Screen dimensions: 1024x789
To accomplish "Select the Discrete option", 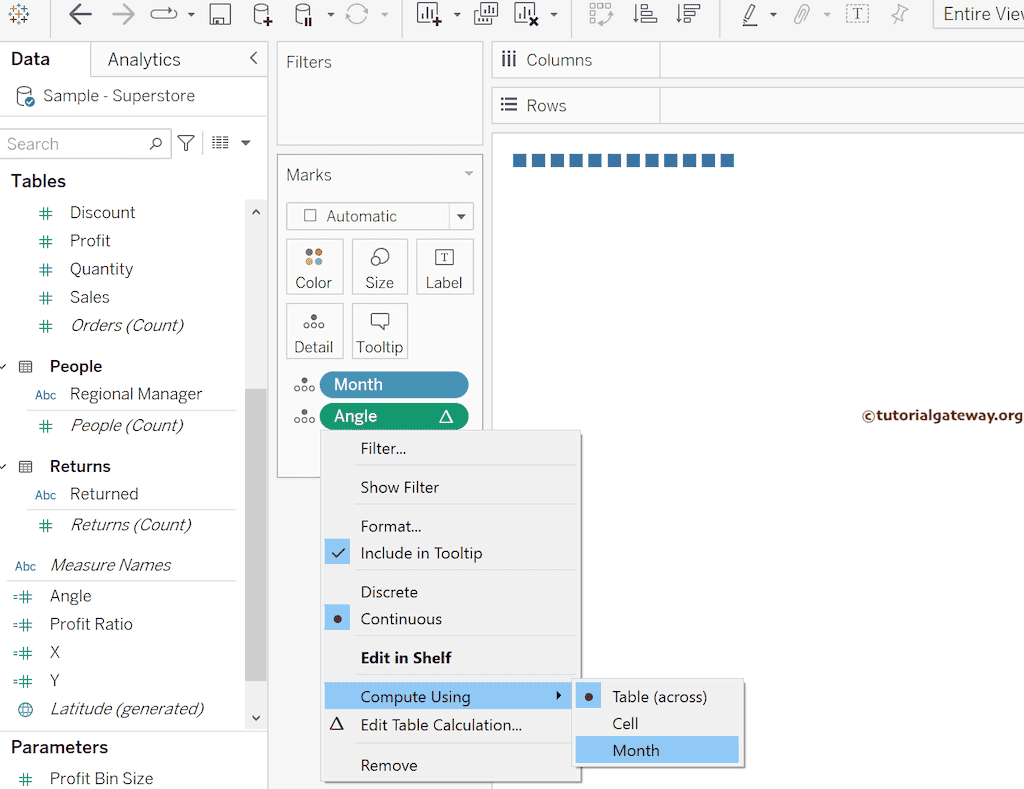I will coord(389,592).
